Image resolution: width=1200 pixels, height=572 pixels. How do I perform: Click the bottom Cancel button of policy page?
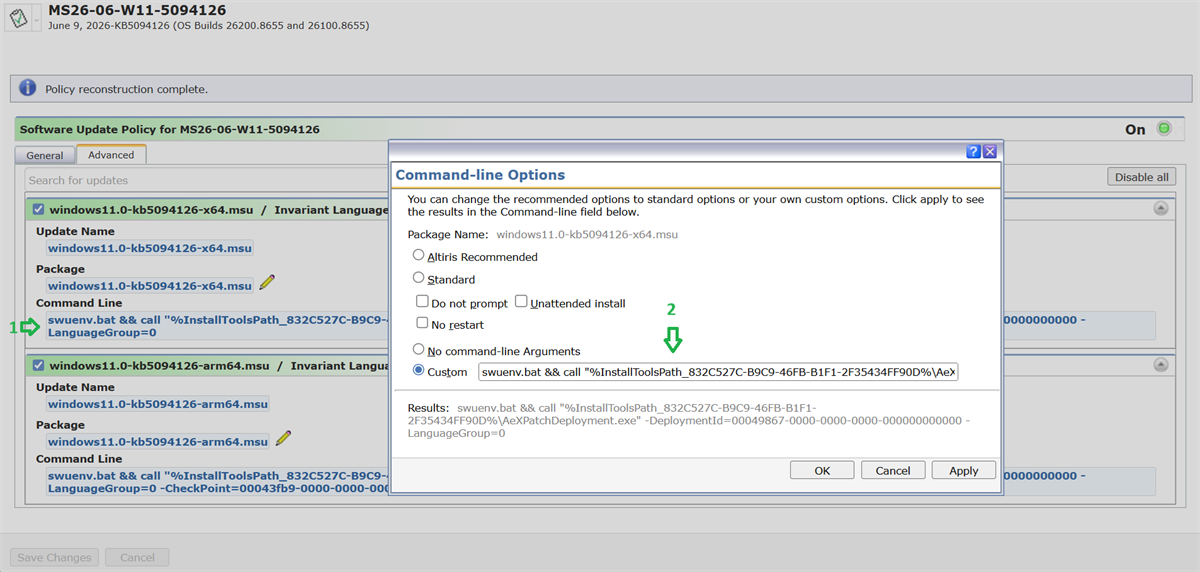coord(137,557)
